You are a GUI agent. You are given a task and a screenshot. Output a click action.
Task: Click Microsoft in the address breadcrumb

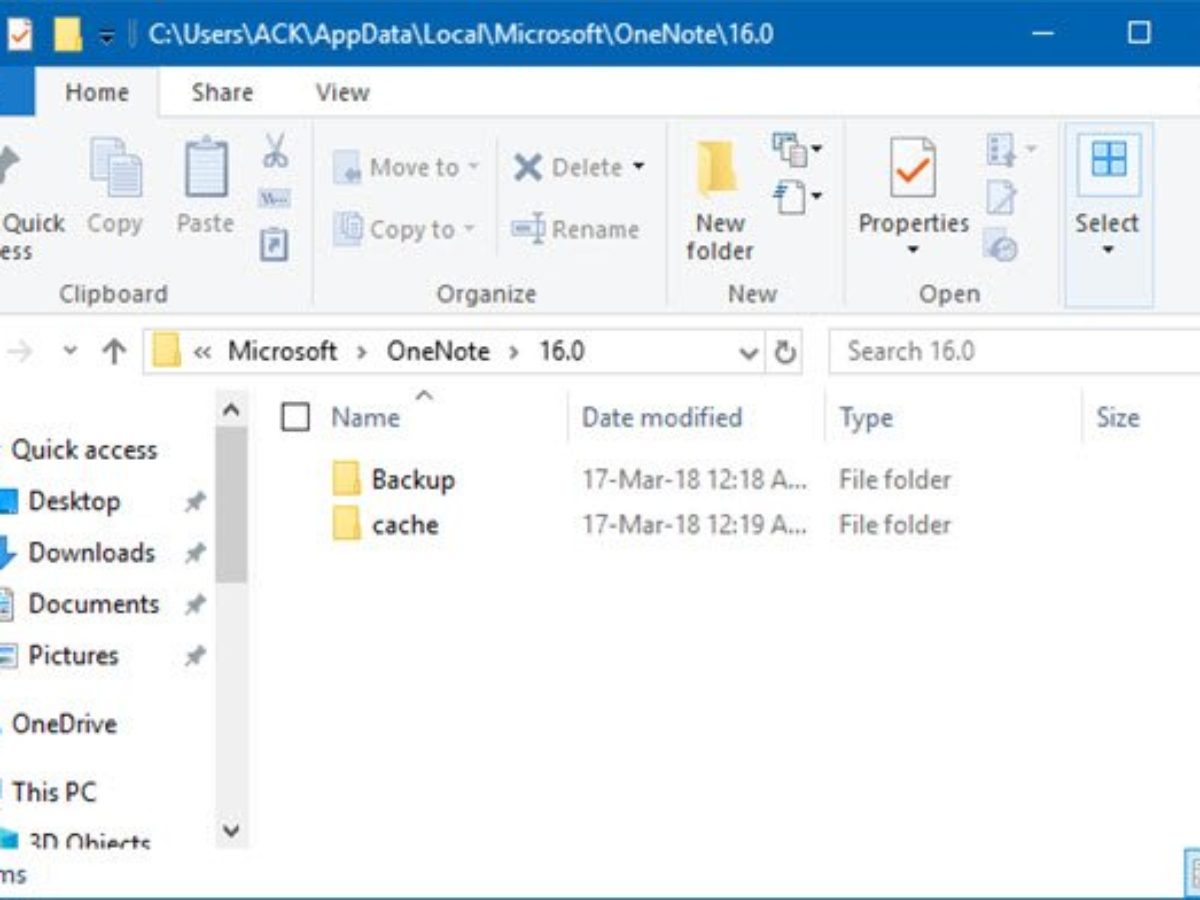(283, 351)
